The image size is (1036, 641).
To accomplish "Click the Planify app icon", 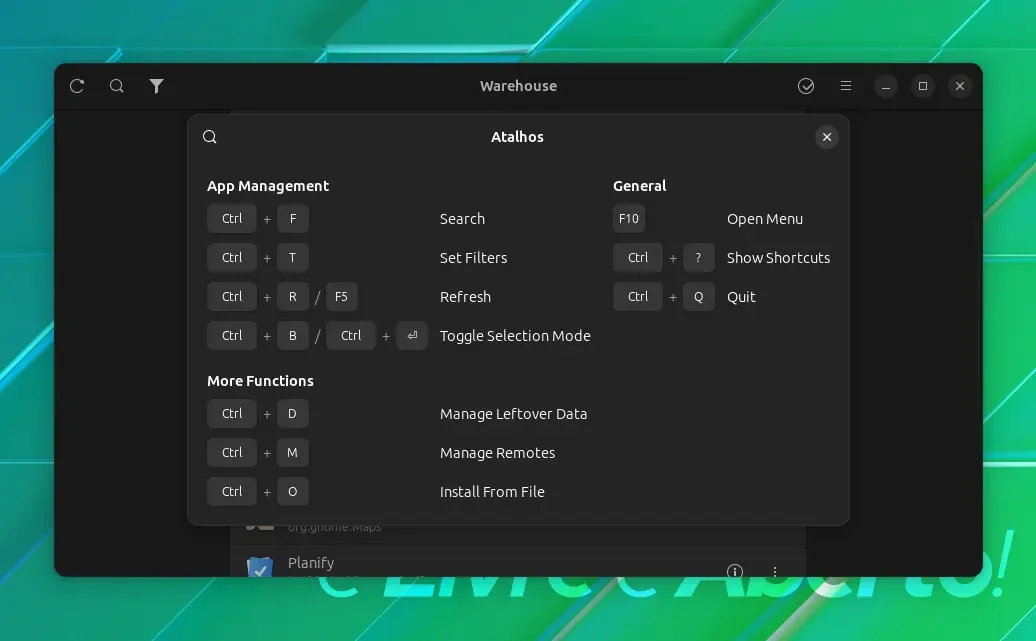I will coord(260,567).
